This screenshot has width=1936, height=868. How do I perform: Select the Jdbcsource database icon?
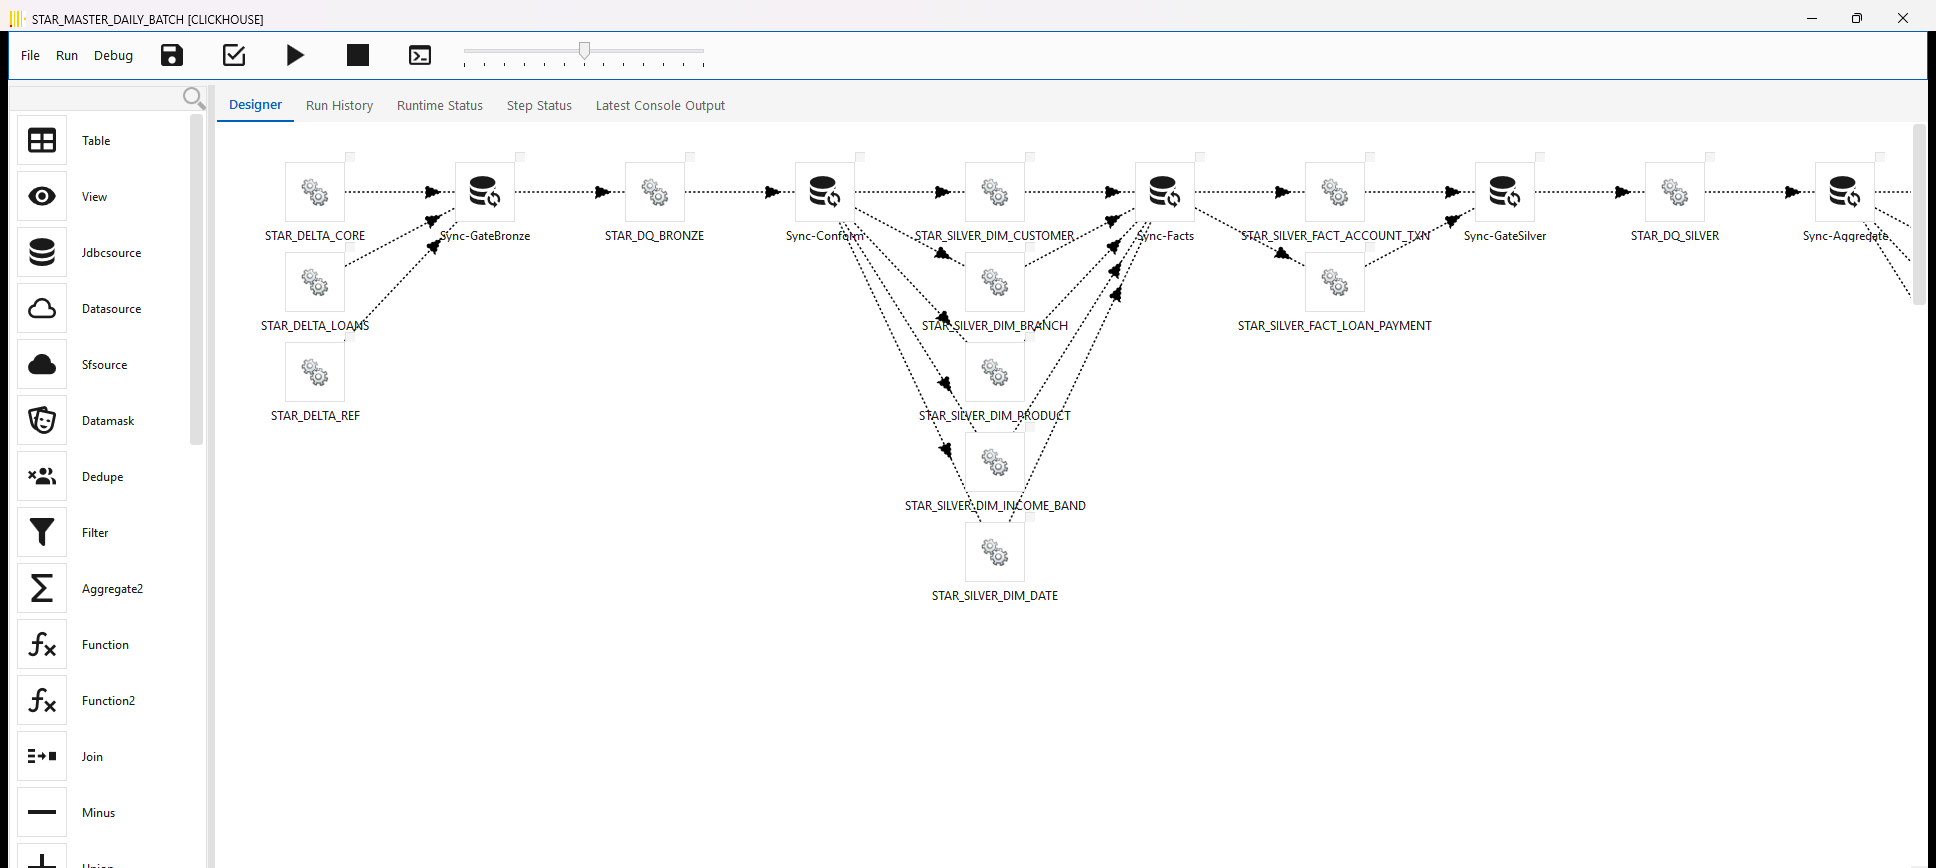tap(42, 253)
